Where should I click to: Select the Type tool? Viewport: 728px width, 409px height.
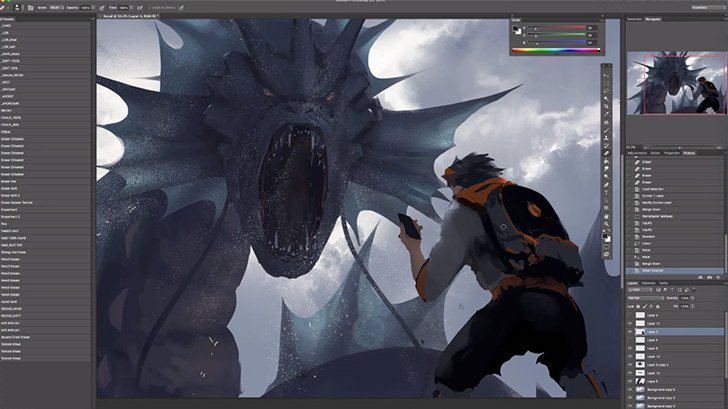tap(606, 193)
